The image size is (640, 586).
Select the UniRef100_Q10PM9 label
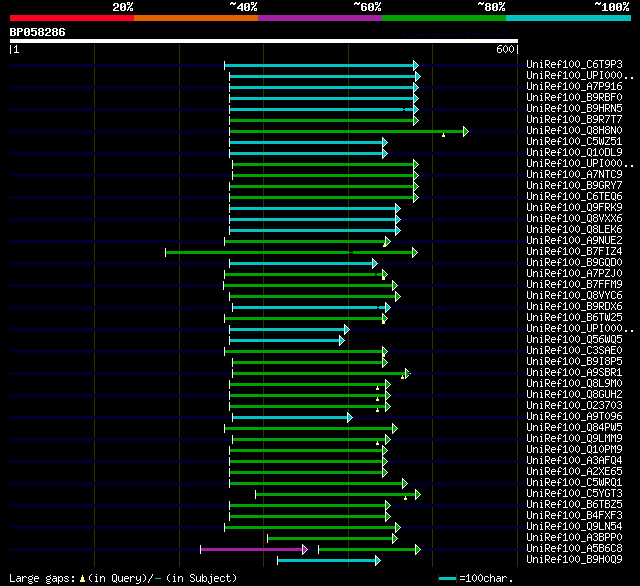[x=574, y=450]
